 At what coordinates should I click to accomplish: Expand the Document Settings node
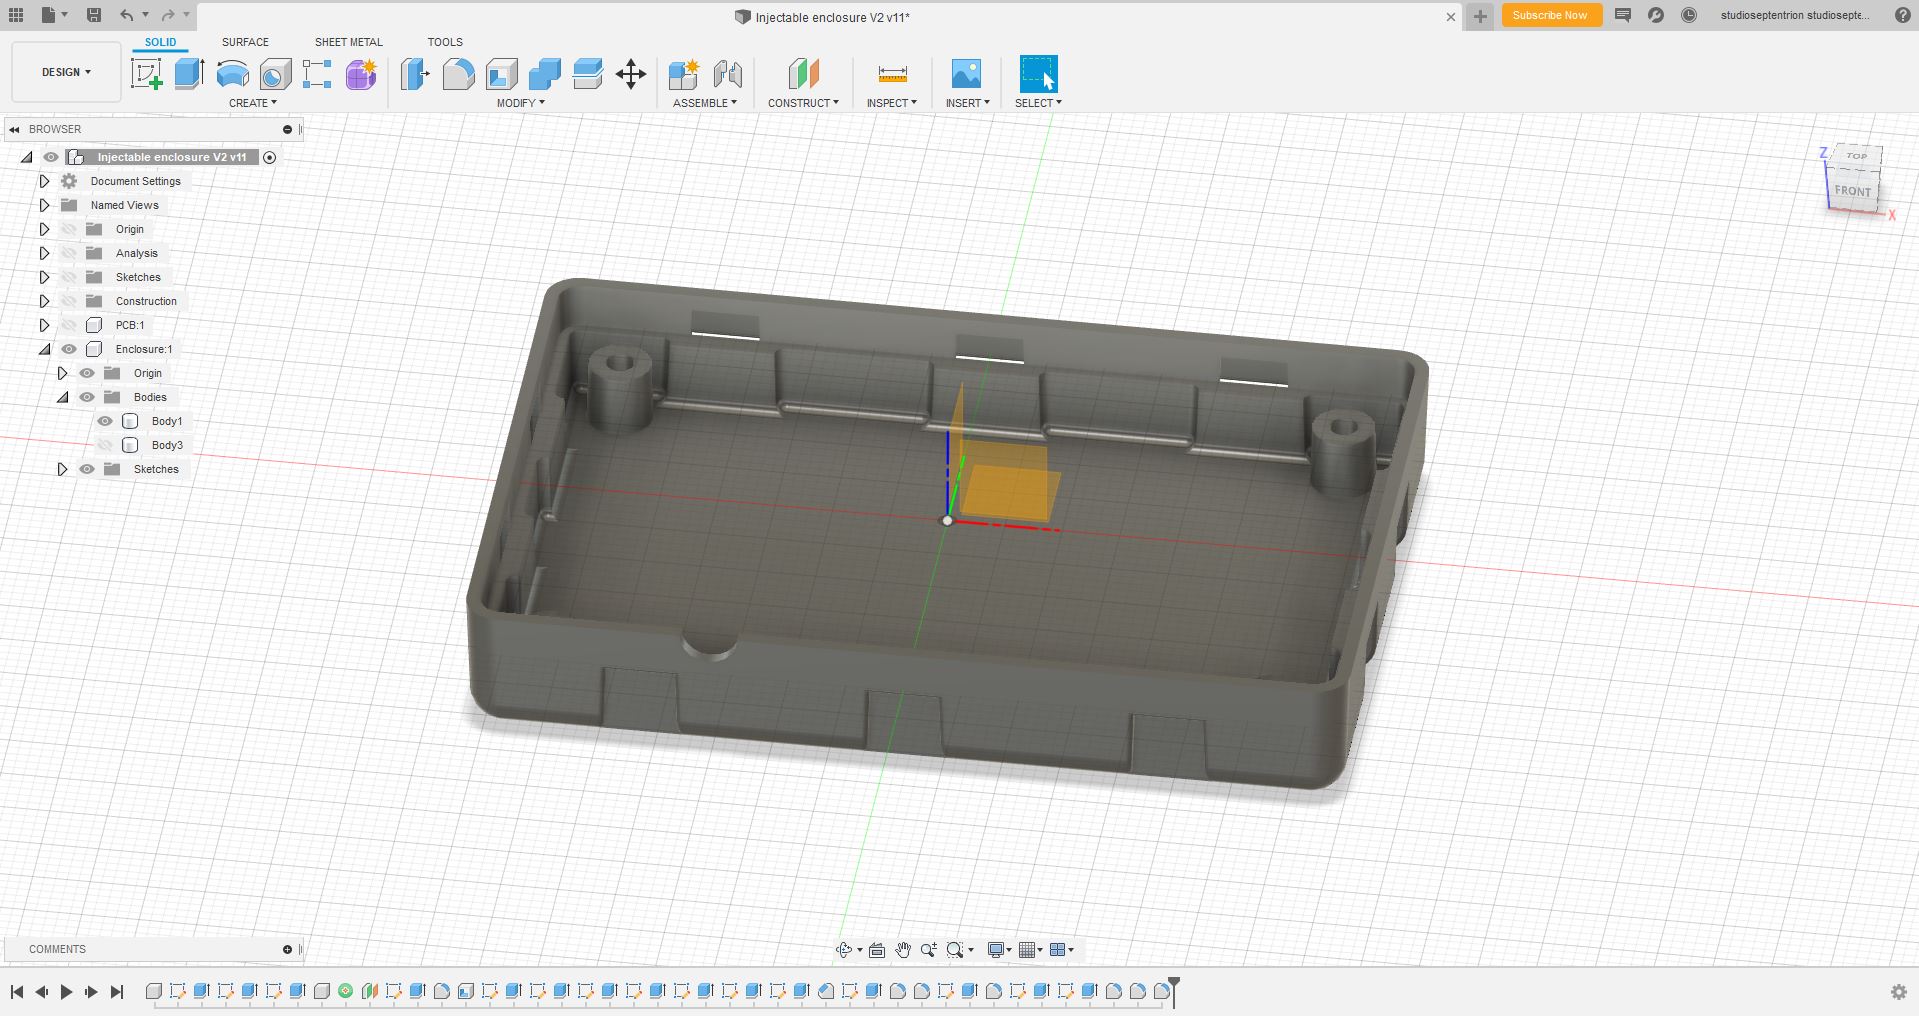44,181
